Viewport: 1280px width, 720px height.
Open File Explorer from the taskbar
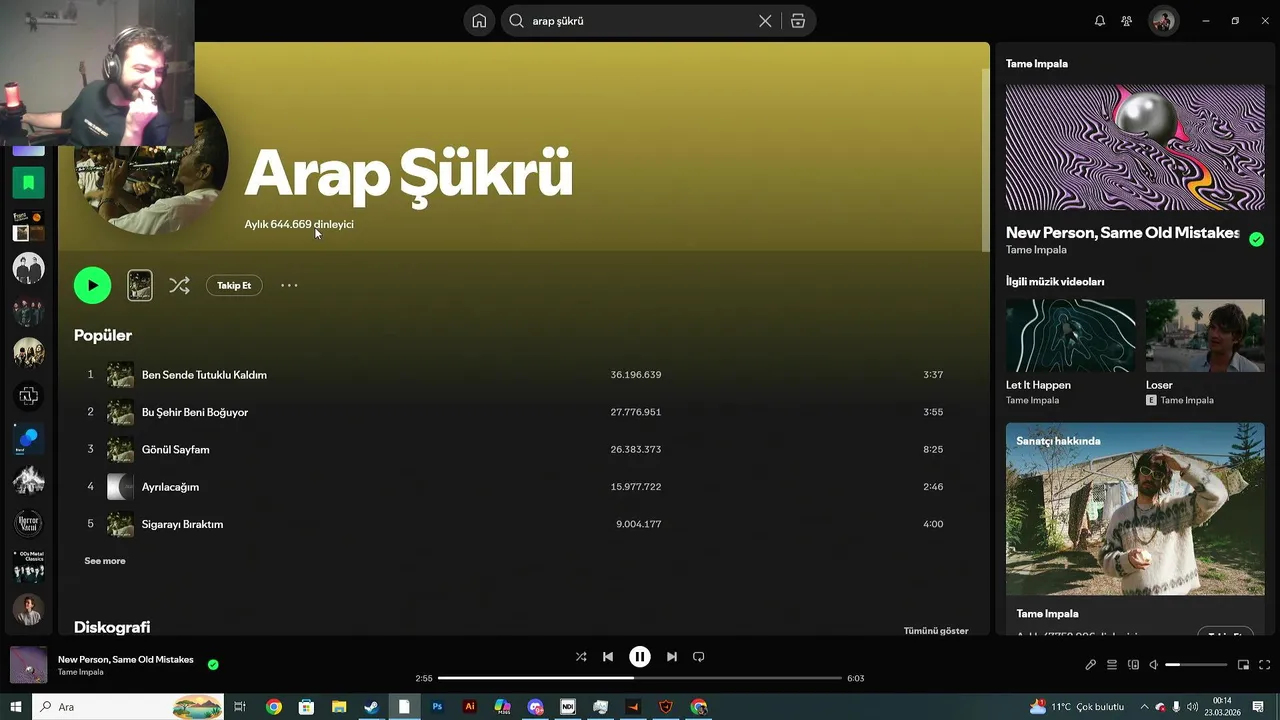tap(339, 707)
